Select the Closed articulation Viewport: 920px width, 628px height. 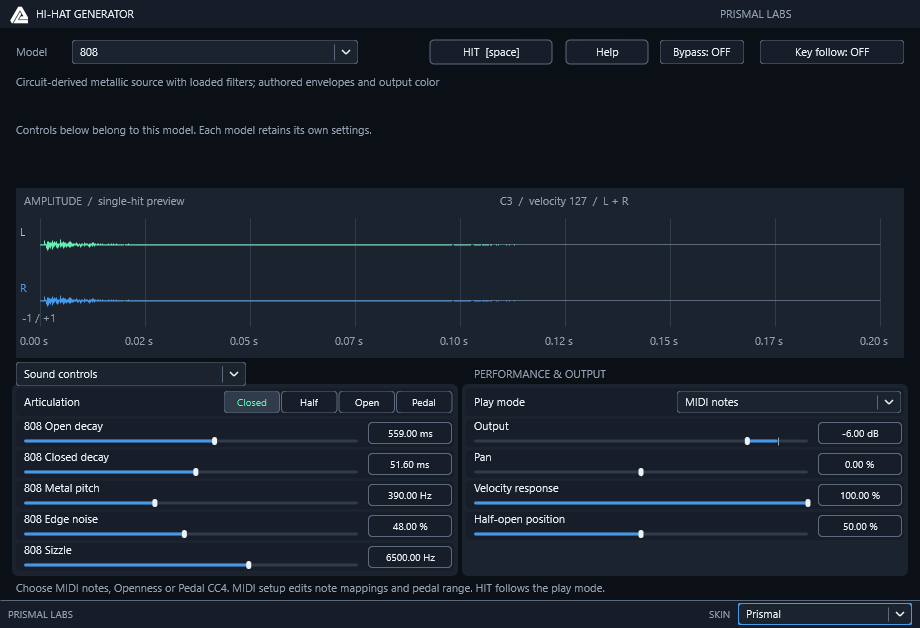(x=252, y=403)
